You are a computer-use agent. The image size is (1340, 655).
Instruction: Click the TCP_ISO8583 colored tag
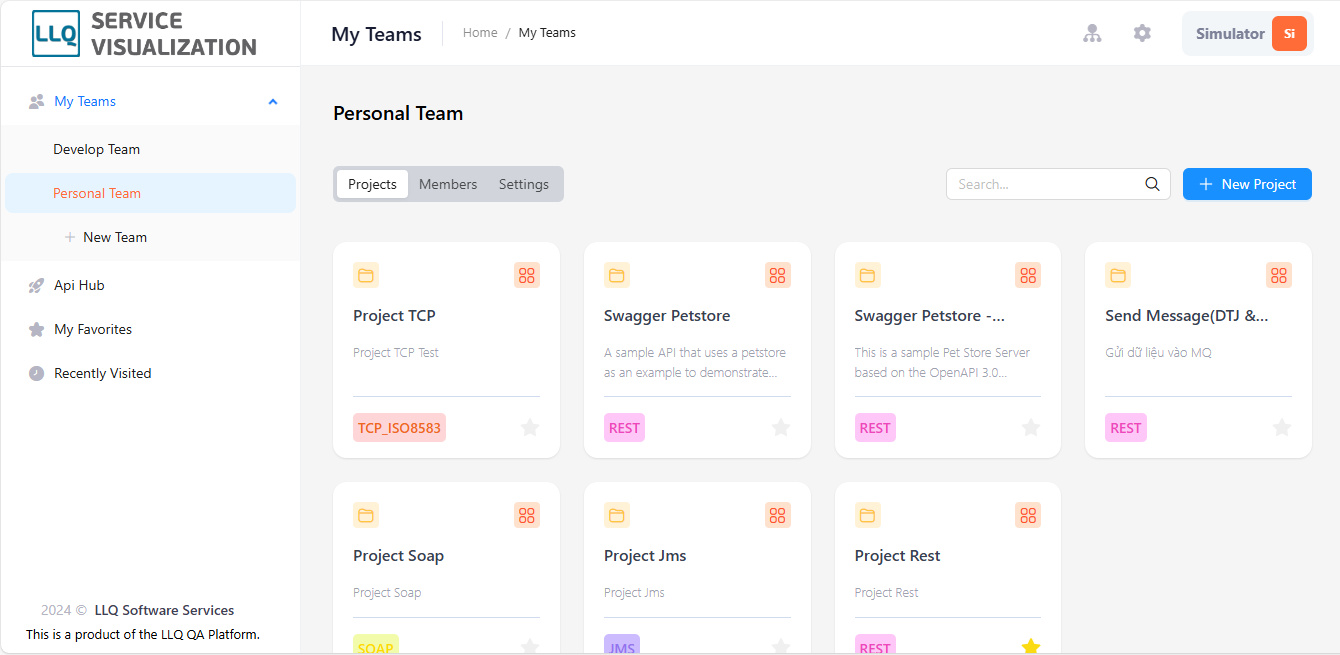[399, 428]
